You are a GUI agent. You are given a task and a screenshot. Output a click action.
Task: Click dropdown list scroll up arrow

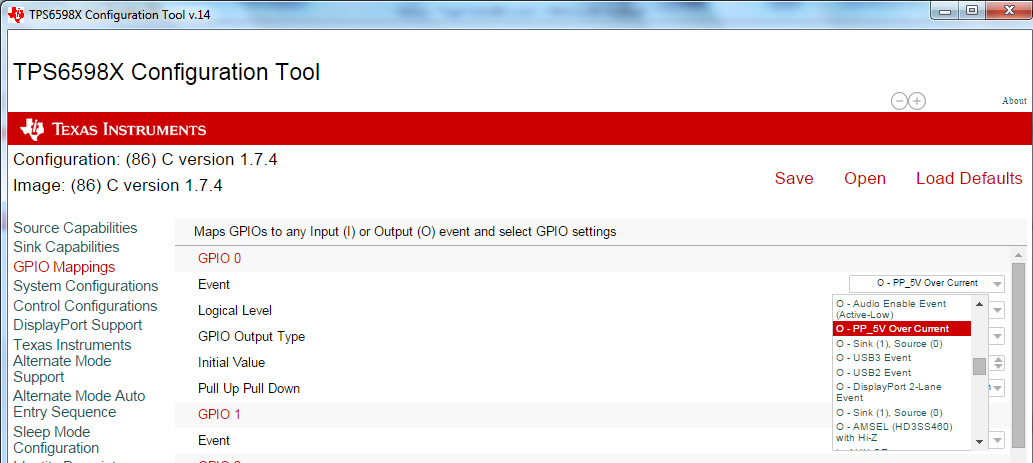980,304
